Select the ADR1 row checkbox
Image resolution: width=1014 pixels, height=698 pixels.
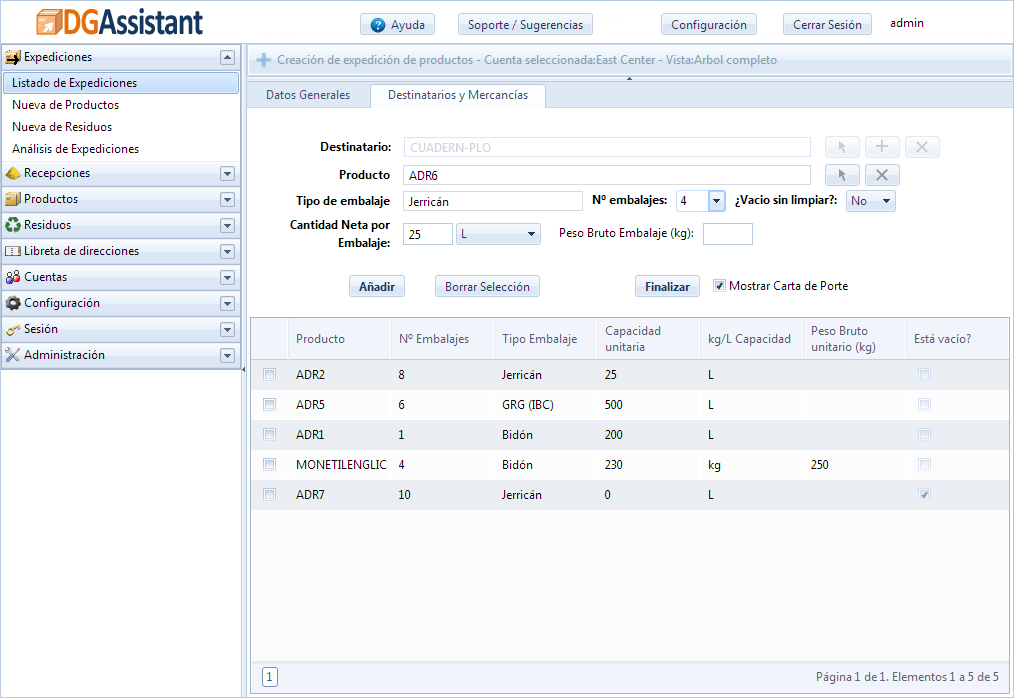[270, 434]
